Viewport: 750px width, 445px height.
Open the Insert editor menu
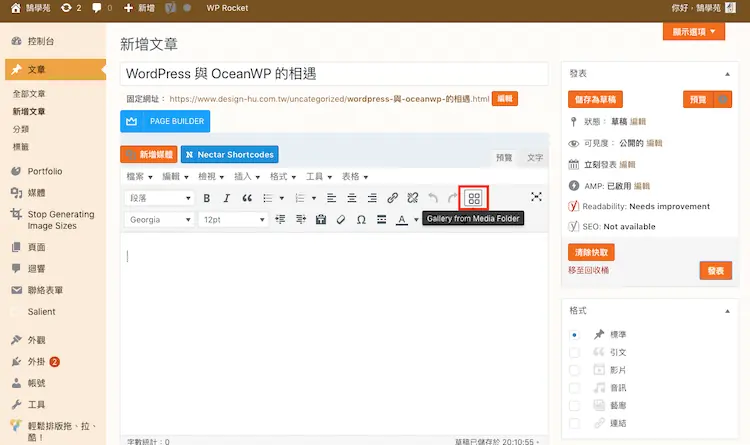[x=247, y=177]
